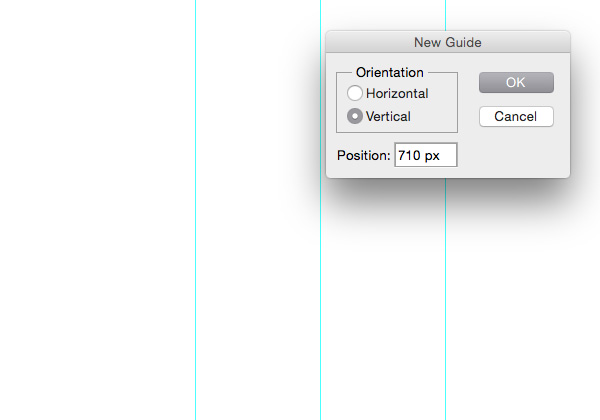600x420 pixels.
Task: Focus the Position input field
Action: pos(426,155)
